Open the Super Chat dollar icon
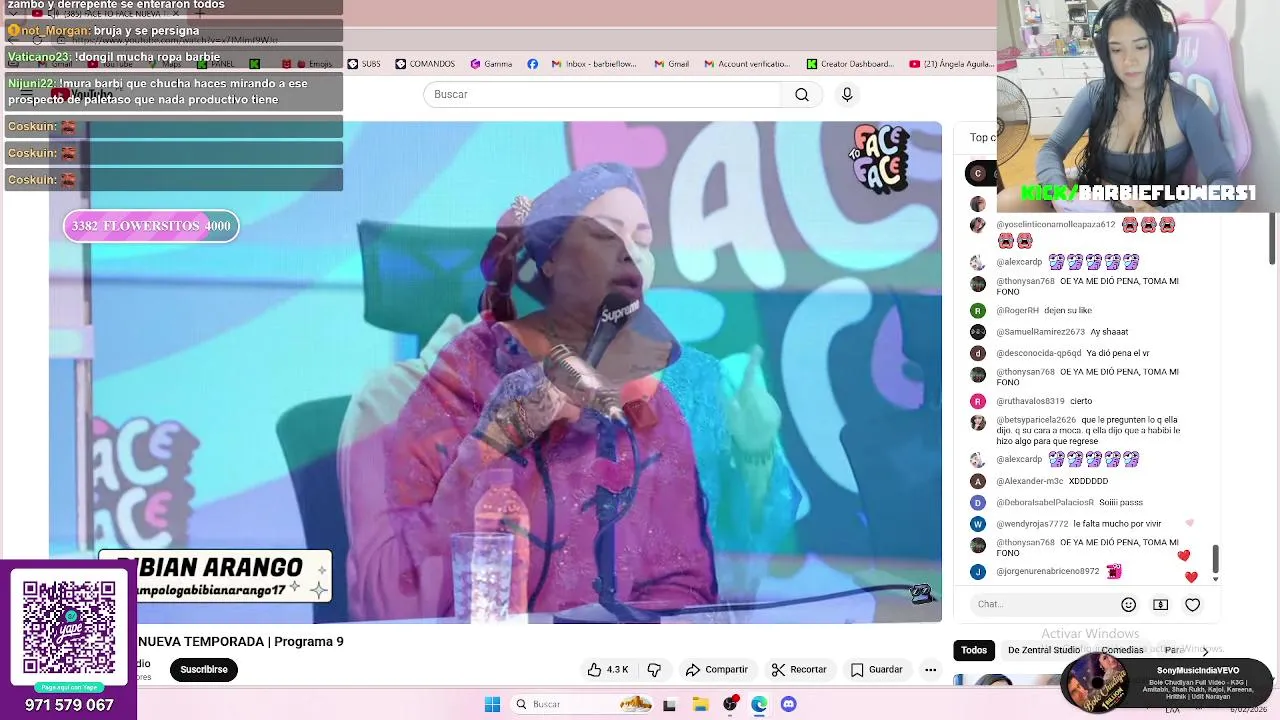 pos(1160,604)
